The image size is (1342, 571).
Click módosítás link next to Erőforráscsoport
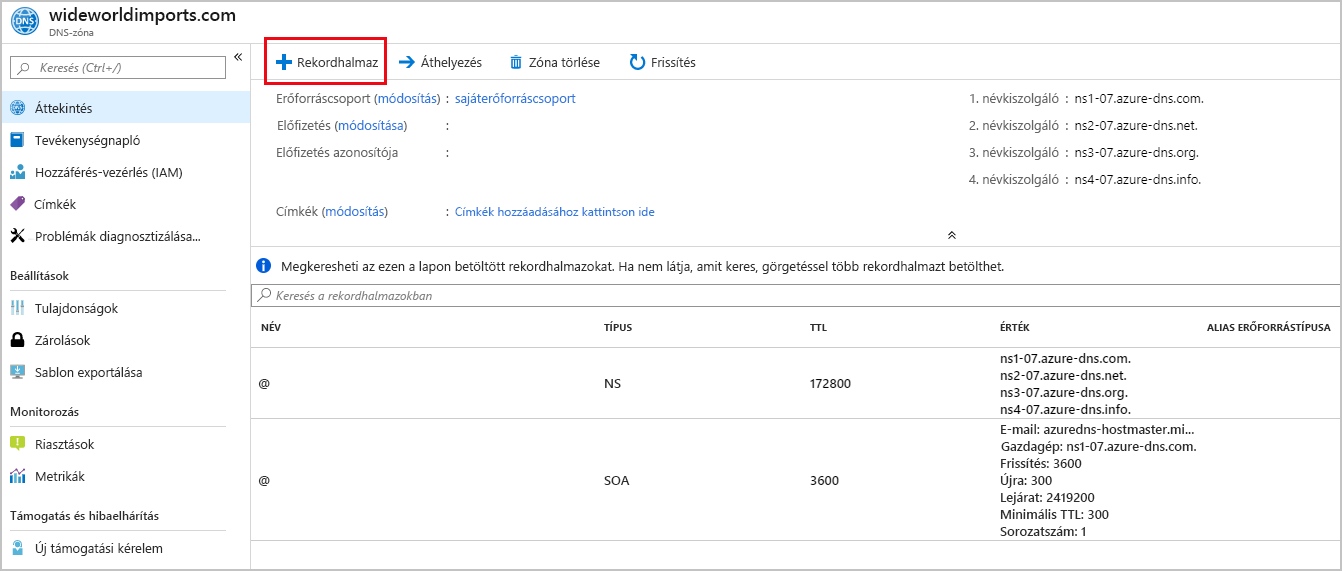click(406, 99)
